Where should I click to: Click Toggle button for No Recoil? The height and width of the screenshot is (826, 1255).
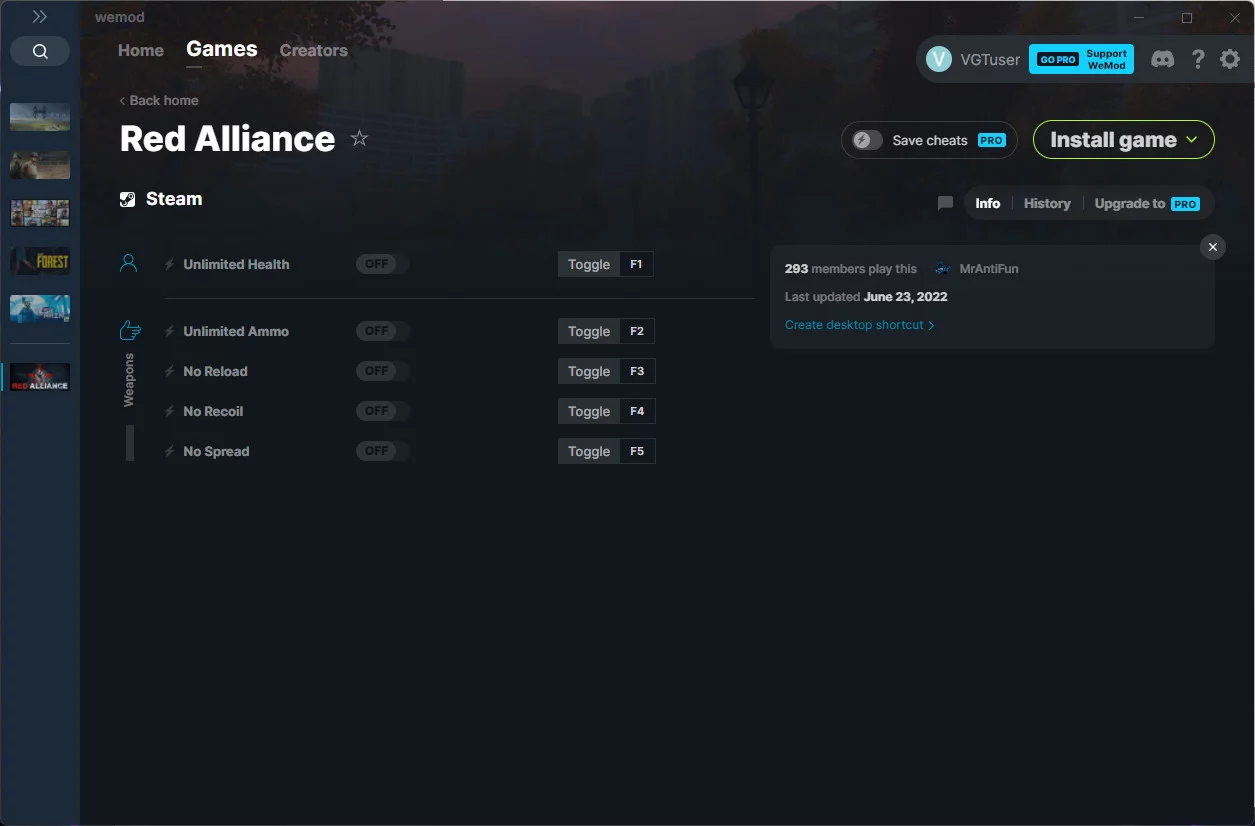[589, 411]
